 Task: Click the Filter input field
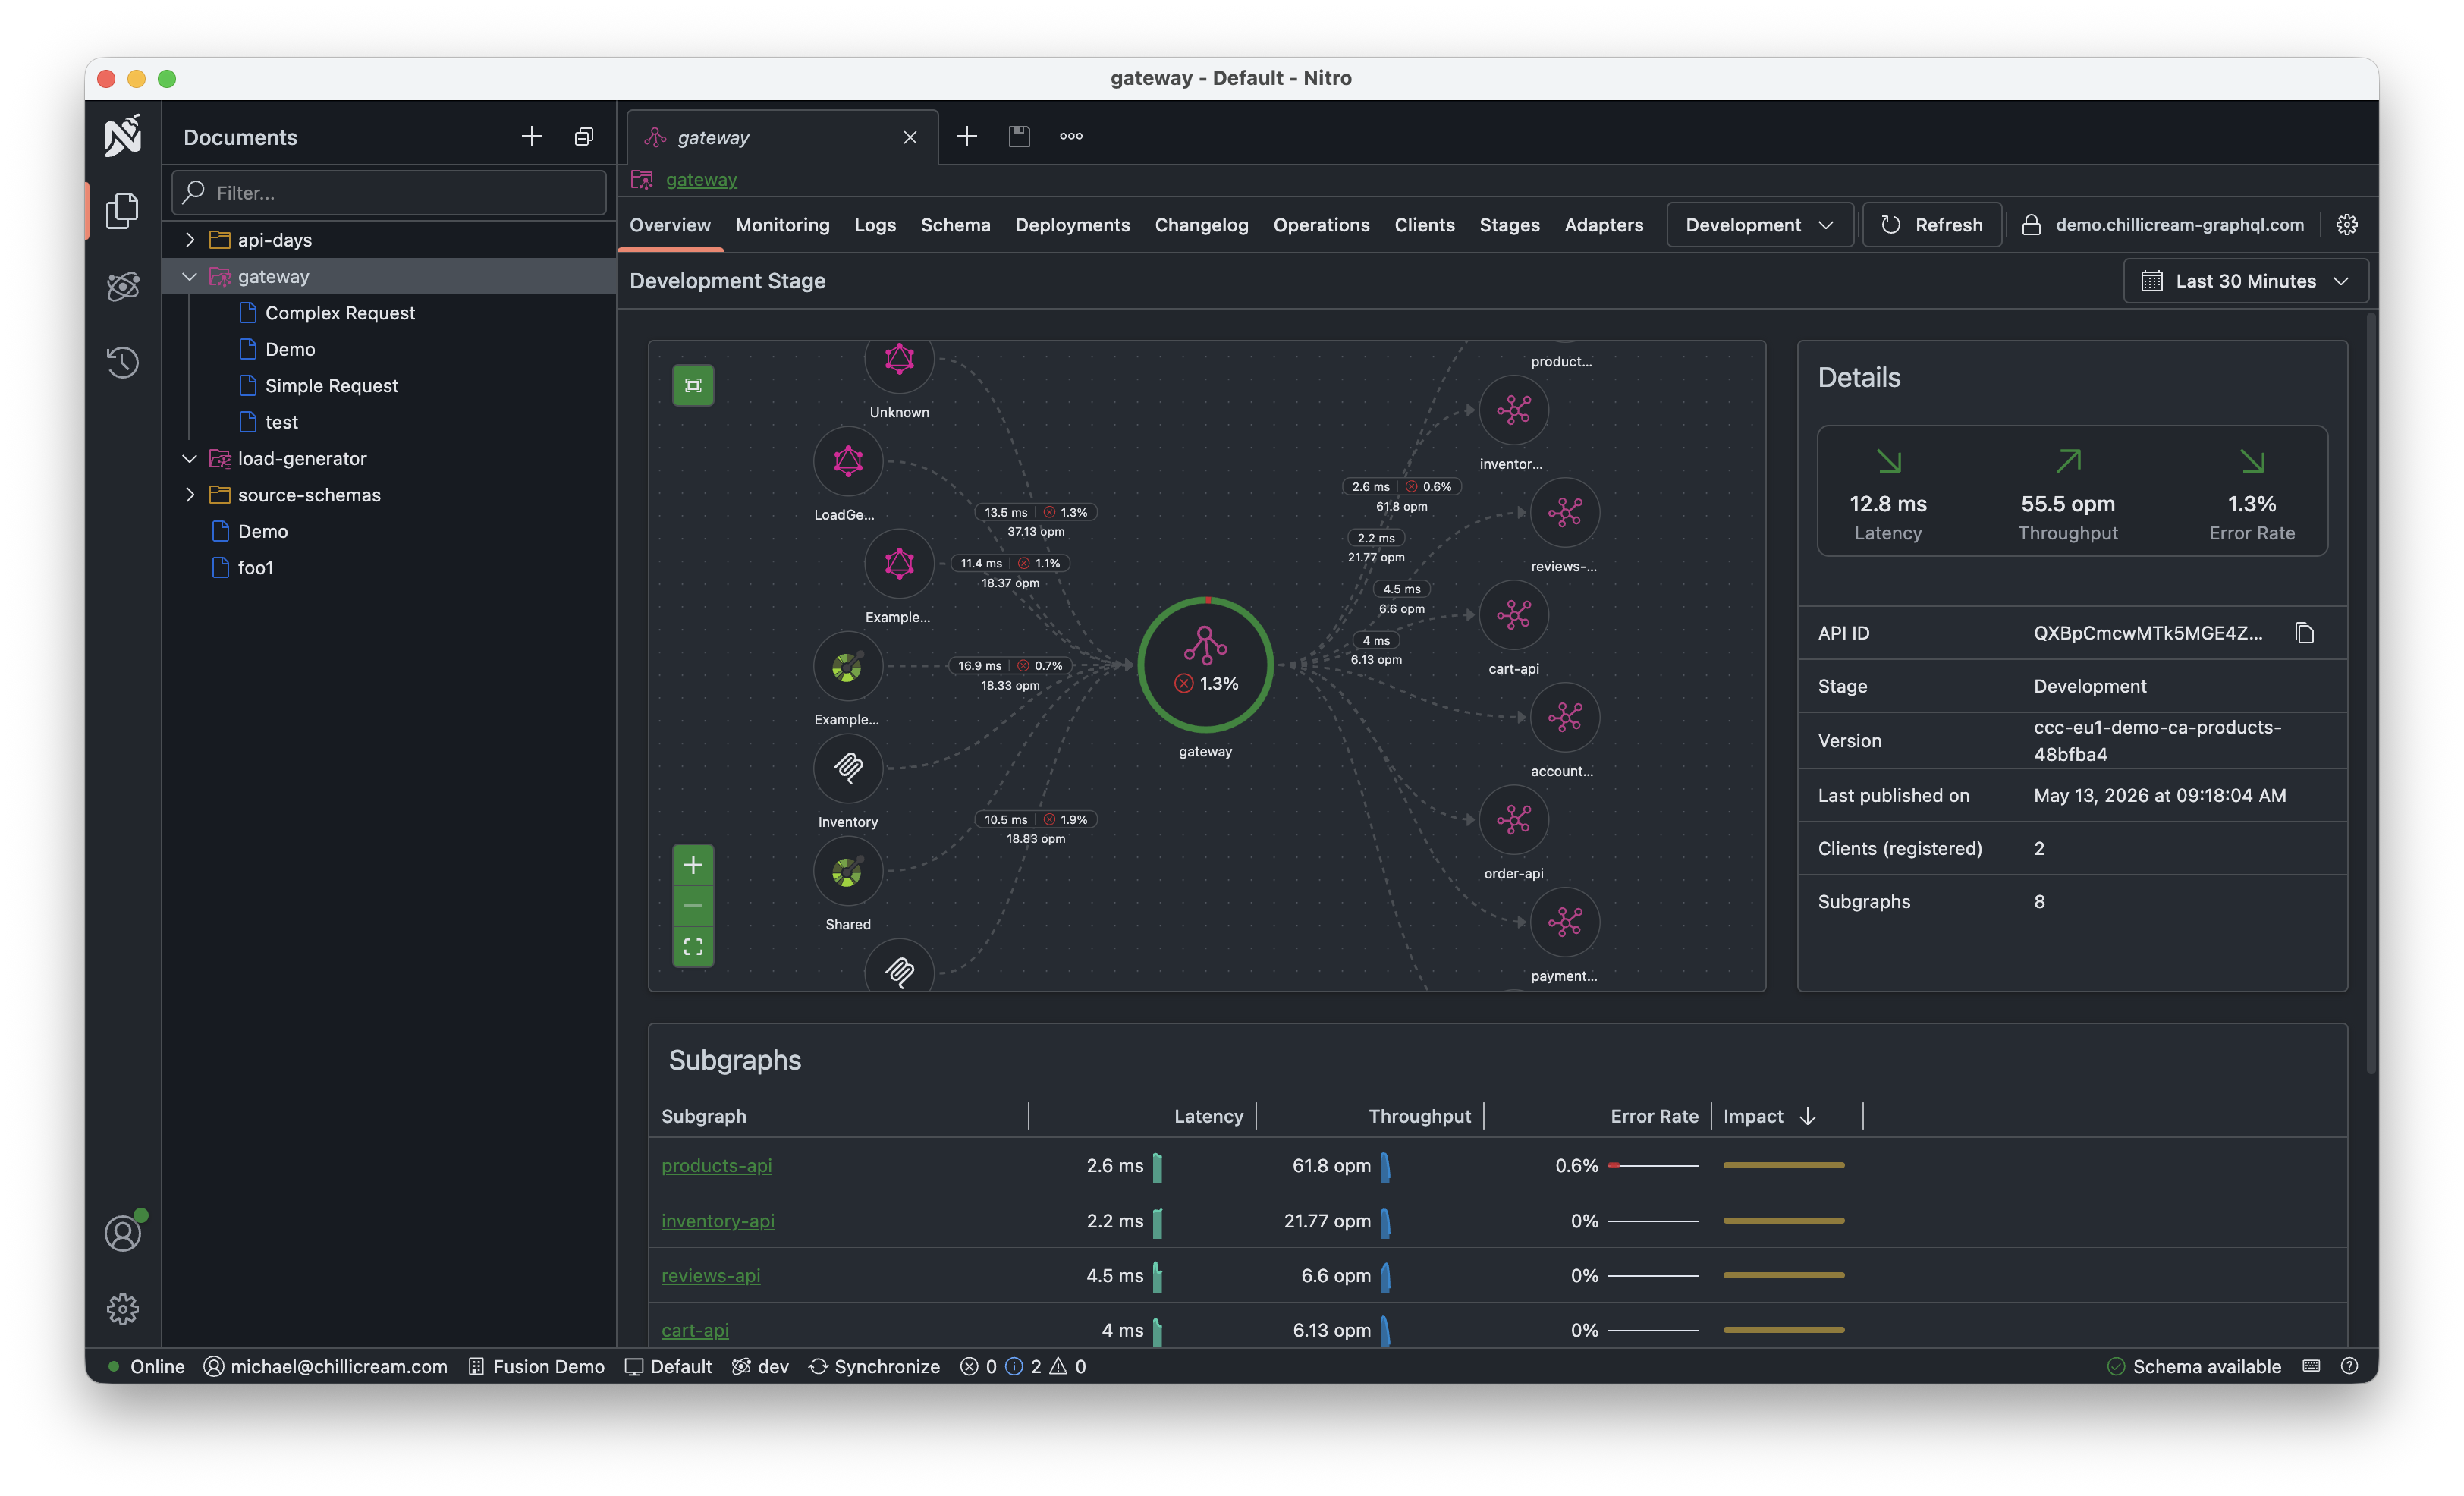(389, 192)
